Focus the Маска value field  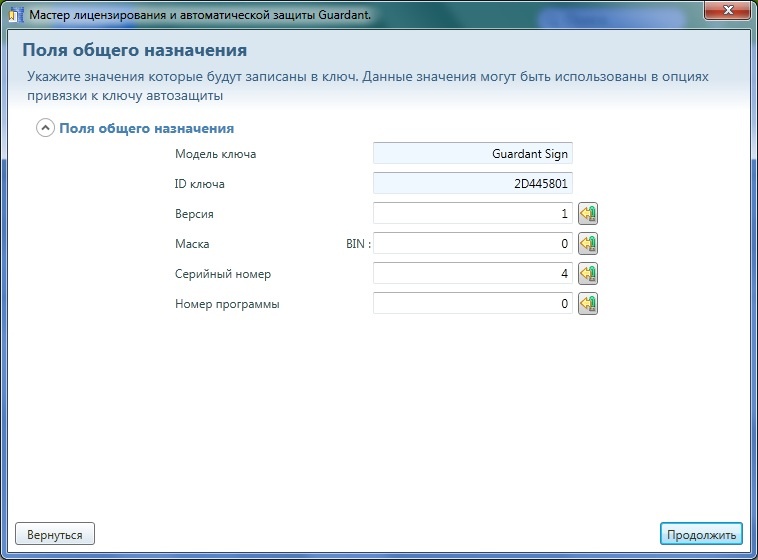pyautogui.click(x=472, y=244)
